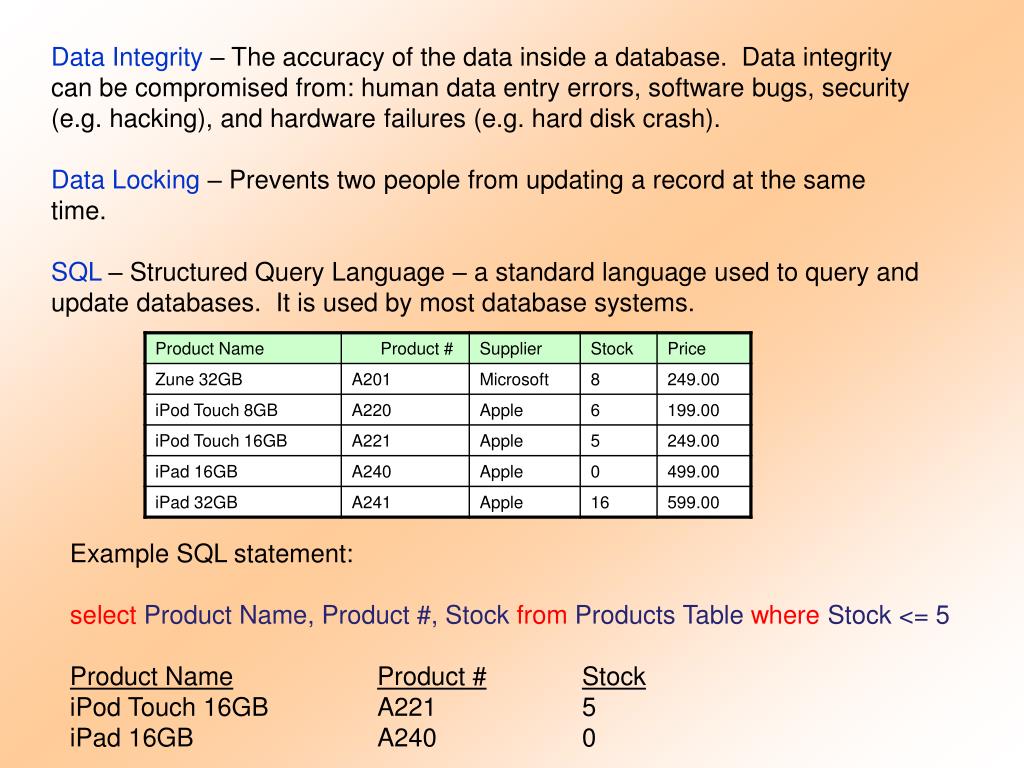The image size is (1024, 768).
Task: Click the red where keyword
Action: coord(784,615)
